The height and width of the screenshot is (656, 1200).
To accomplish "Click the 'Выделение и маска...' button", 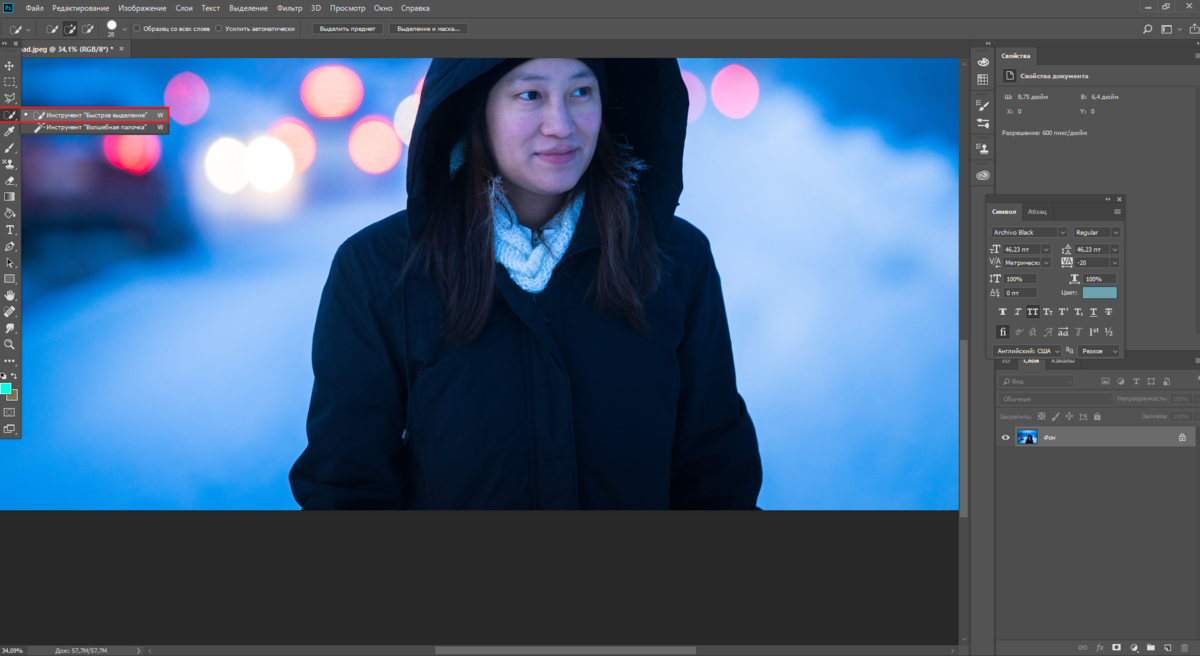I will coord(428,29).
